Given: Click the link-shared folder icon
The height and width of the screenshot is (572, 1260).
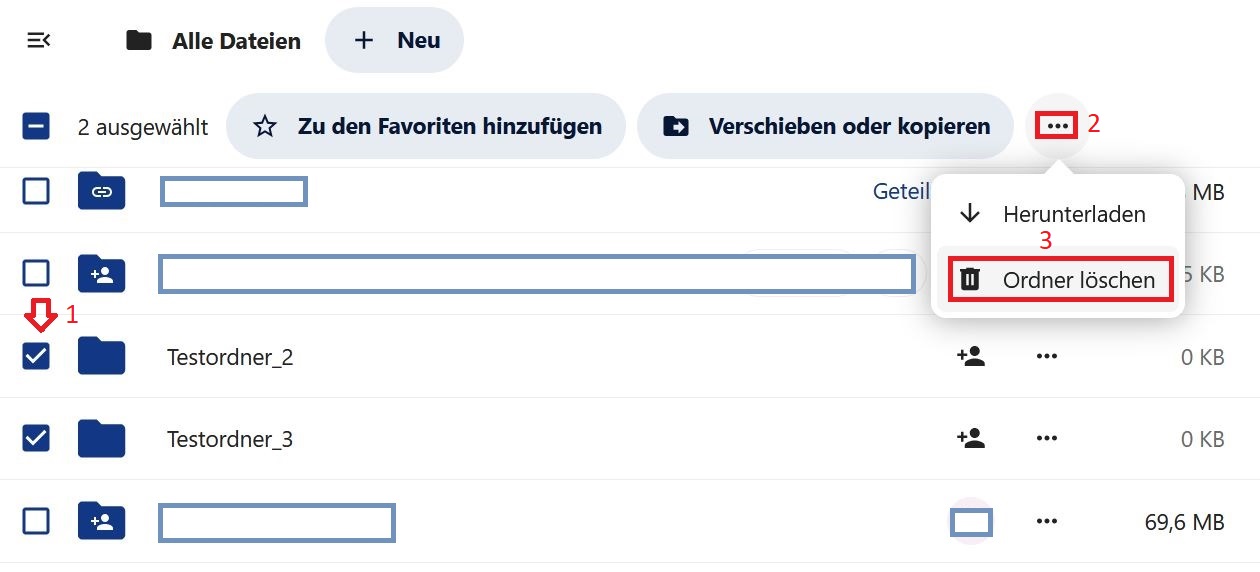Looking at the screenshot, I should [x=101, y=191].
